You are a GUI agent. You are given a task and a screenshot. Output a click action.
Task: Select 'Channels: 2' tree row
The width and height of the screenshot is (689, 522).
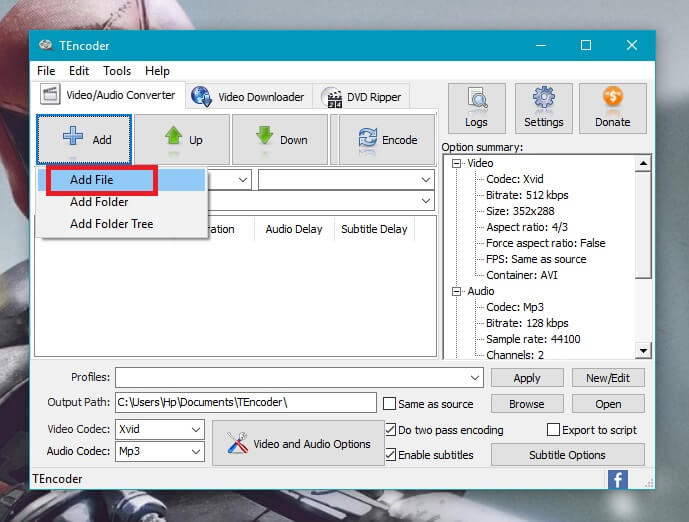point(515,354)
